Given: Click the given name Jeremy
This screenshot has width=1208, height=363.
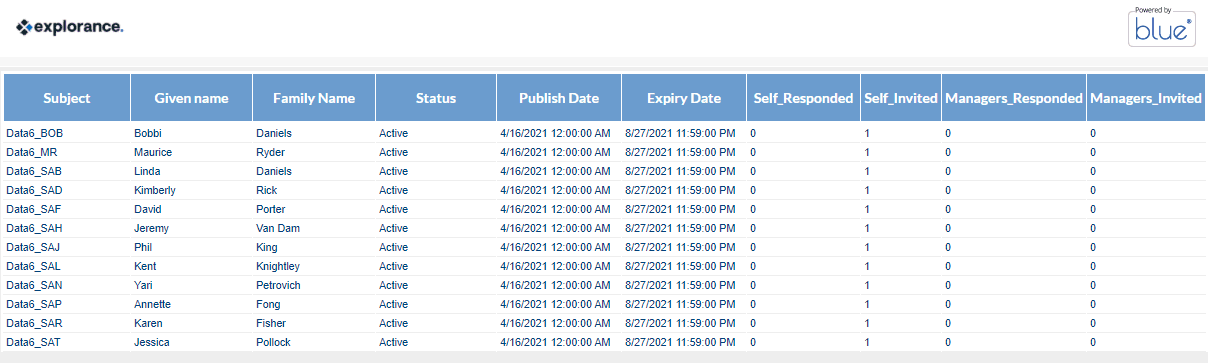Looking at the screenshot, I should [x=152, y=228].
